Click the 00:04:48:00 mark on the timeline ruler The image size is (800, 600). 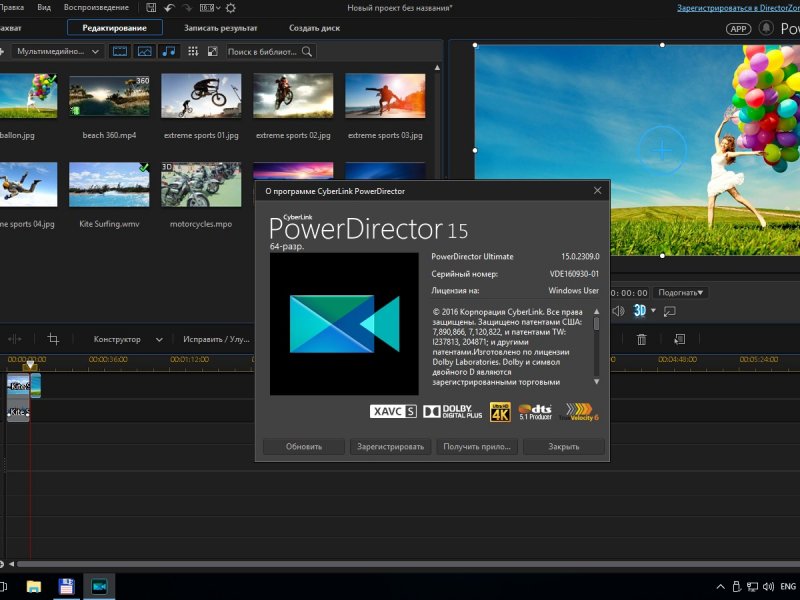(x=677, y=359)
